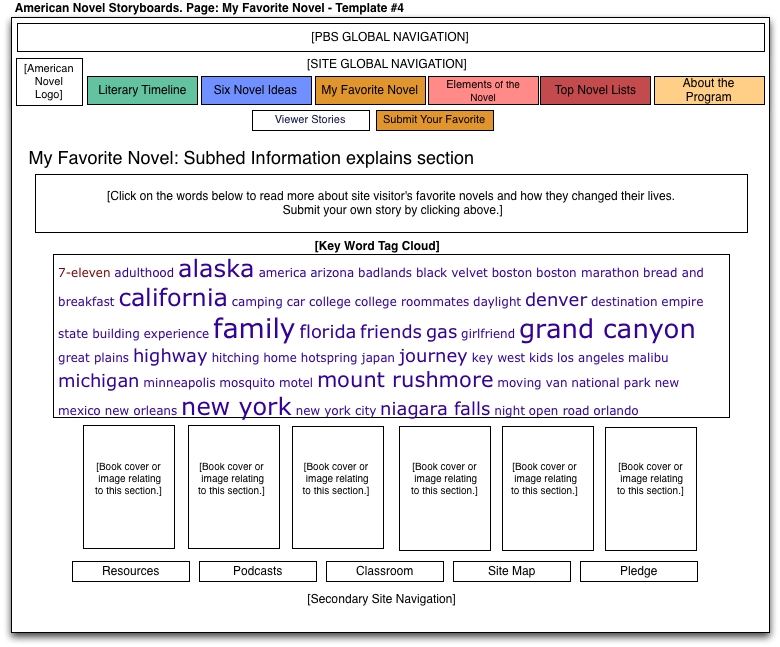Click the 'alaska' tag in cloud
Image resolution: width=780 pixels, height=647 pixels.
(216, 269)
